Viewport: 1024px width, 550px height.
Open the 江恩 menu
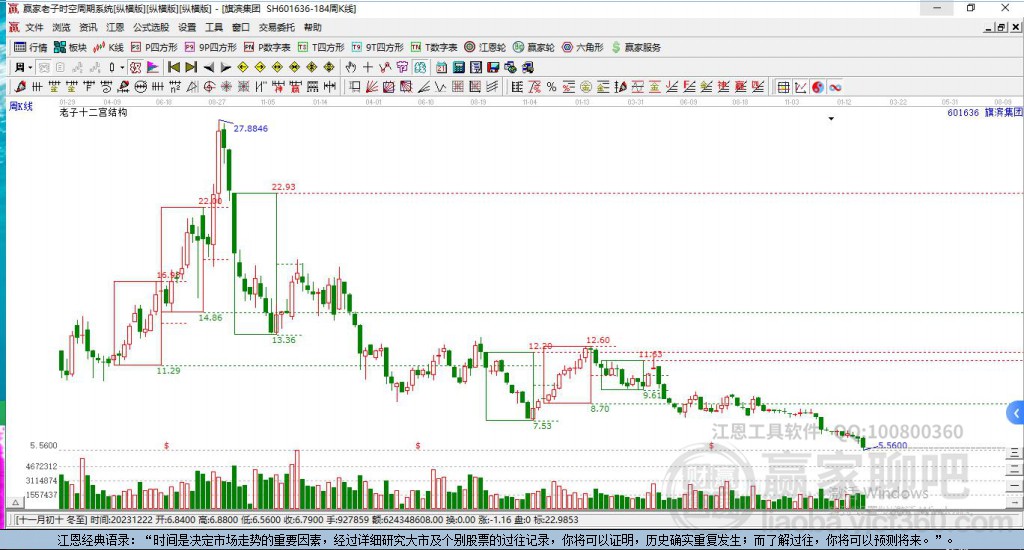pyautogui.click(x=115, y=27)
